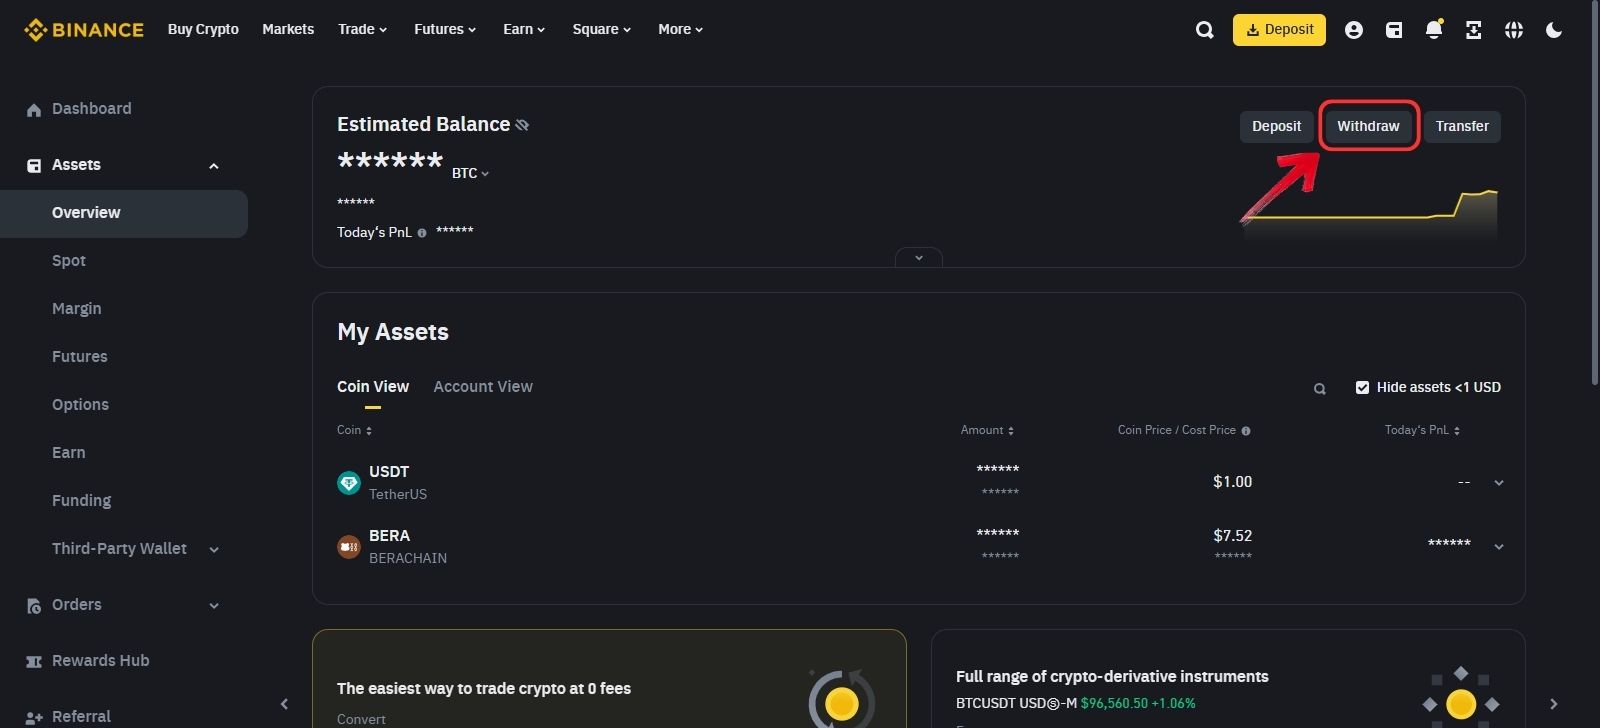The height and width of the screenshot is (728, 1600).
Task: Click BTCUSDT USD-M price text
Action: 1076,703
